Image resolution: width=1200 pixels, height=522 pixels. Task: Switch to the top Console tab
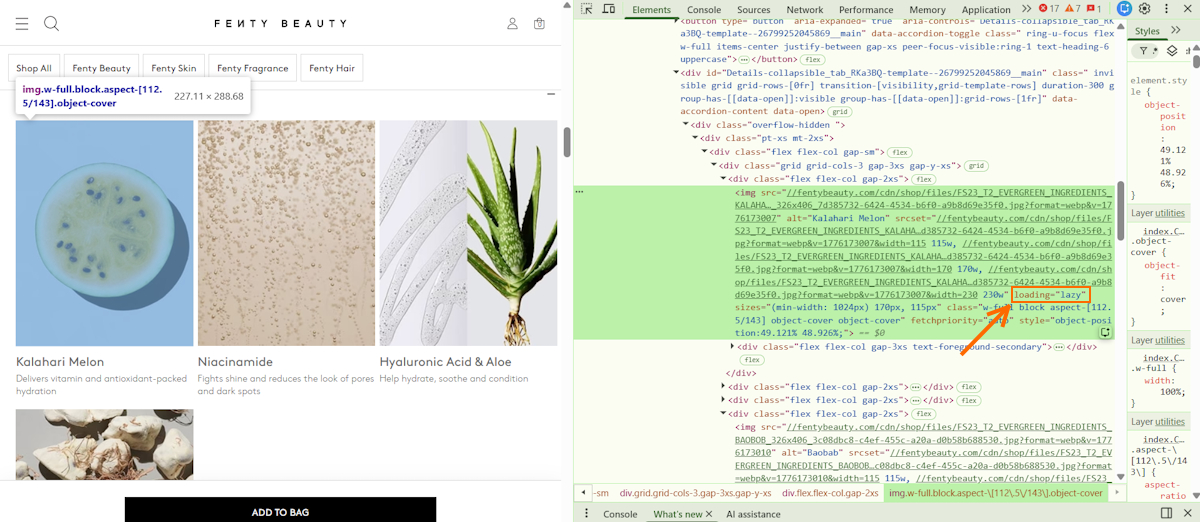[x=704, y=10]
